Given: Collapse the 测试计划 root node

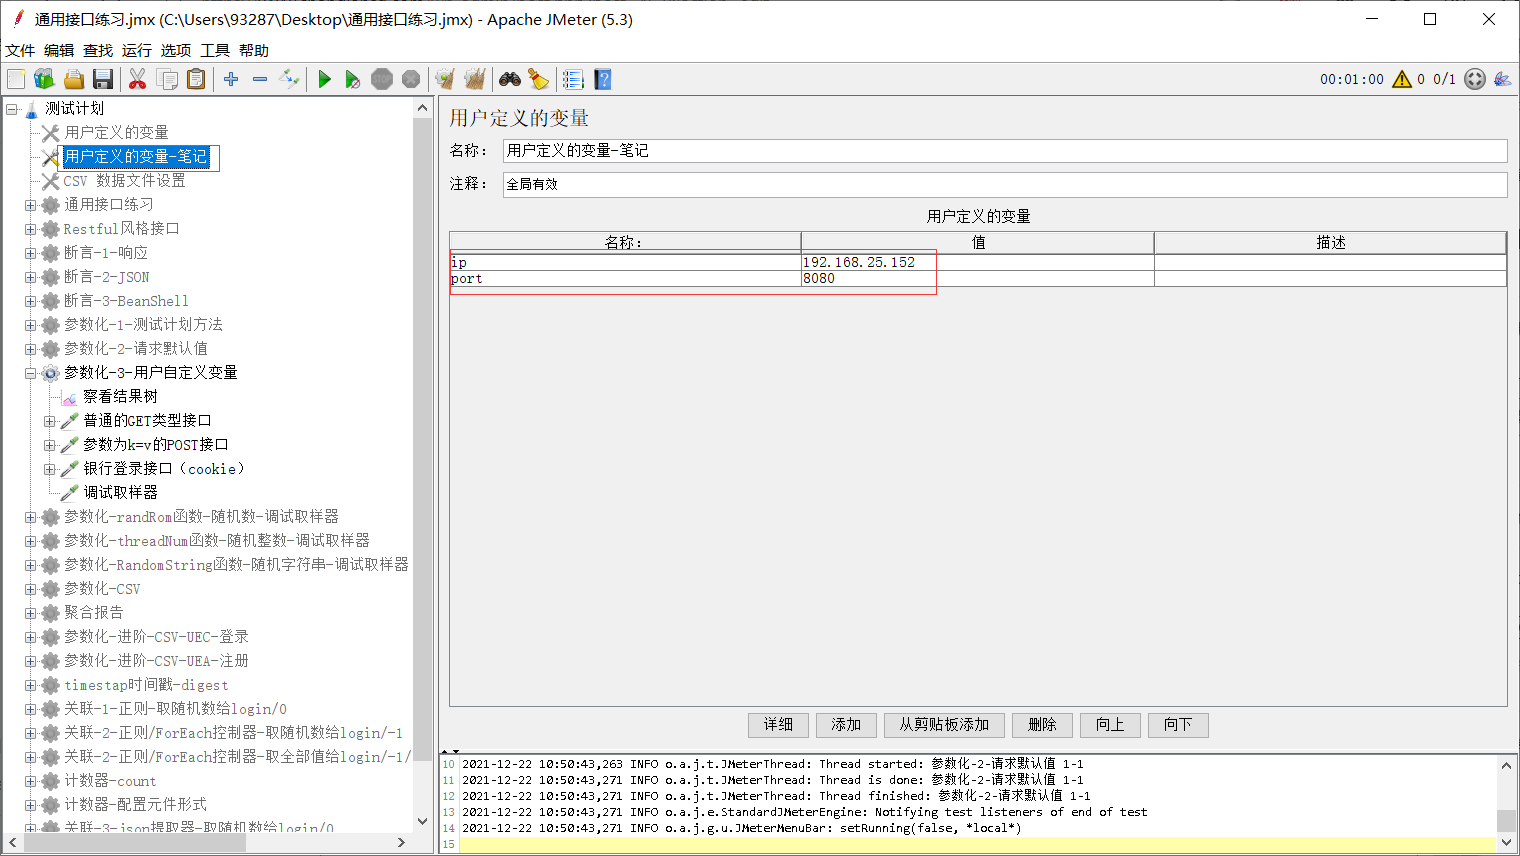Looking at the screenshot, I should tap(12, 109).
